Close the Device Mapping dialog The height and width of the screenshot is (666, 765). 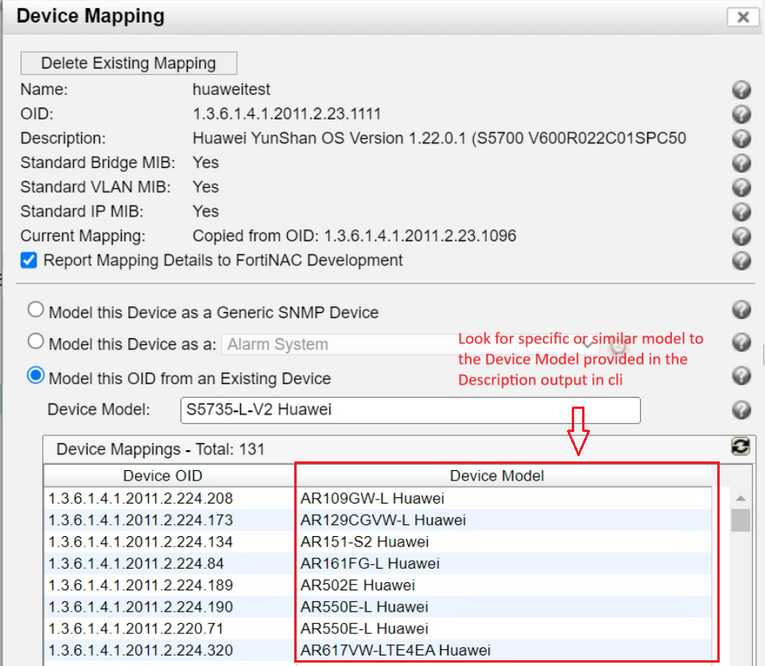click(x=743, y=17)
